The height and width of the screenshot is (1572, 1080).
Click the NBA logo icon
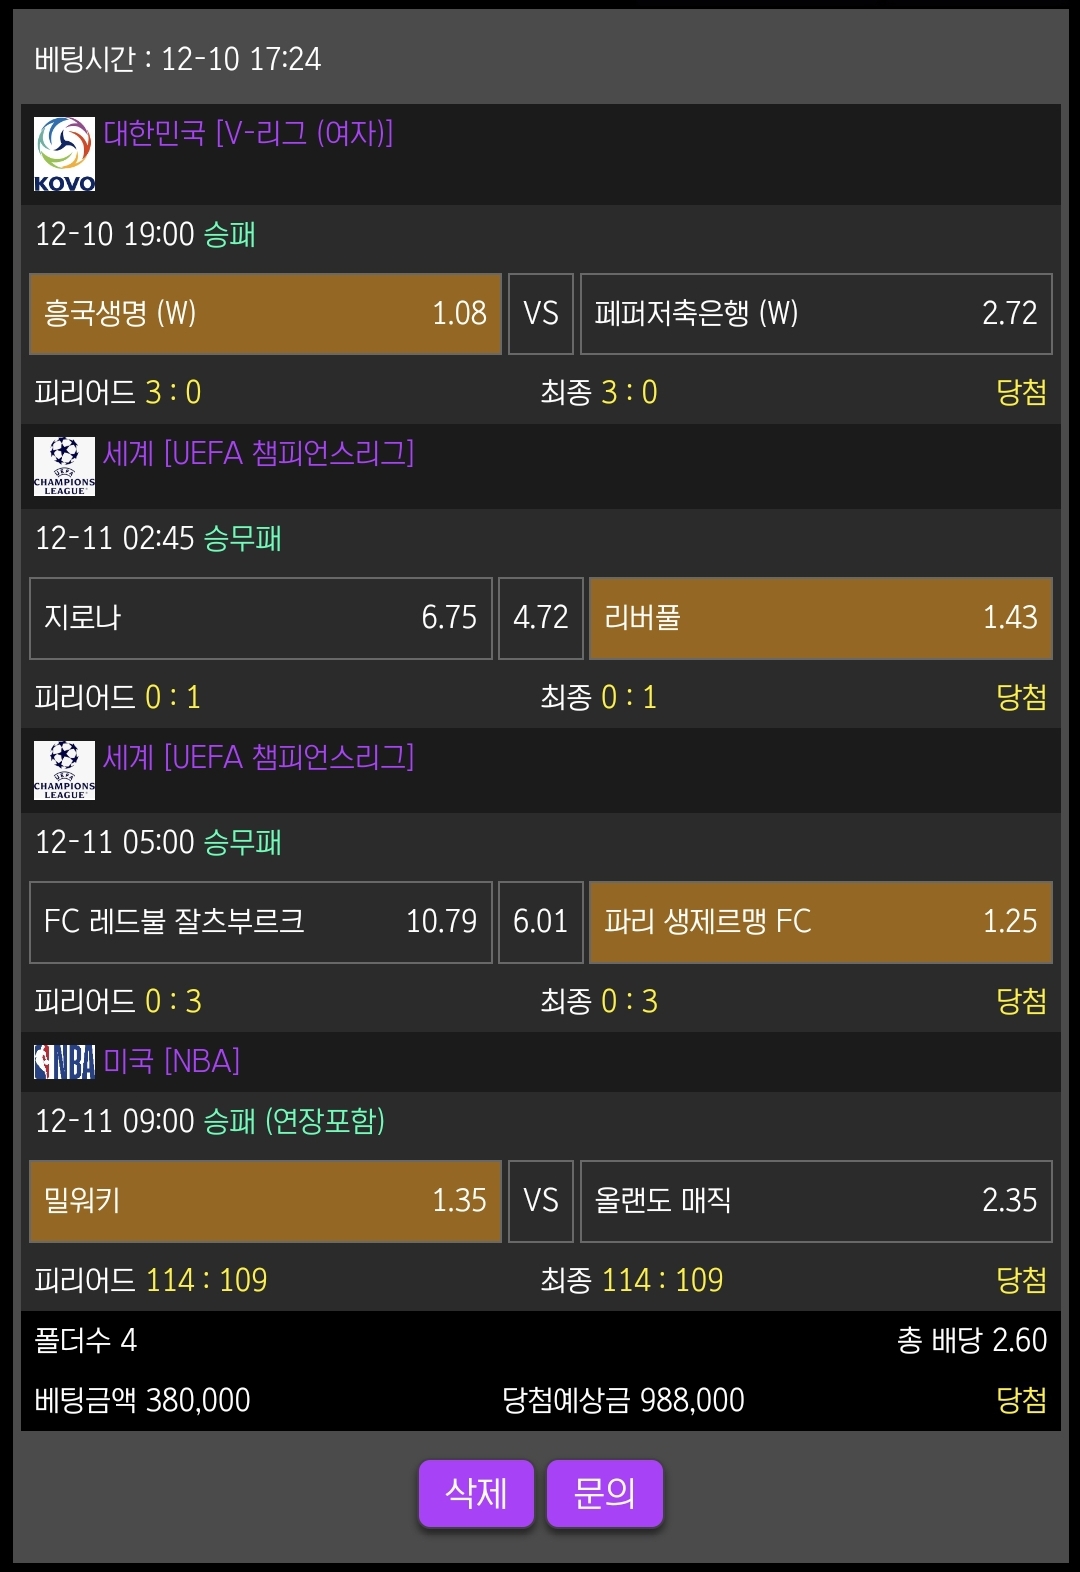[x=64, y=1061]
